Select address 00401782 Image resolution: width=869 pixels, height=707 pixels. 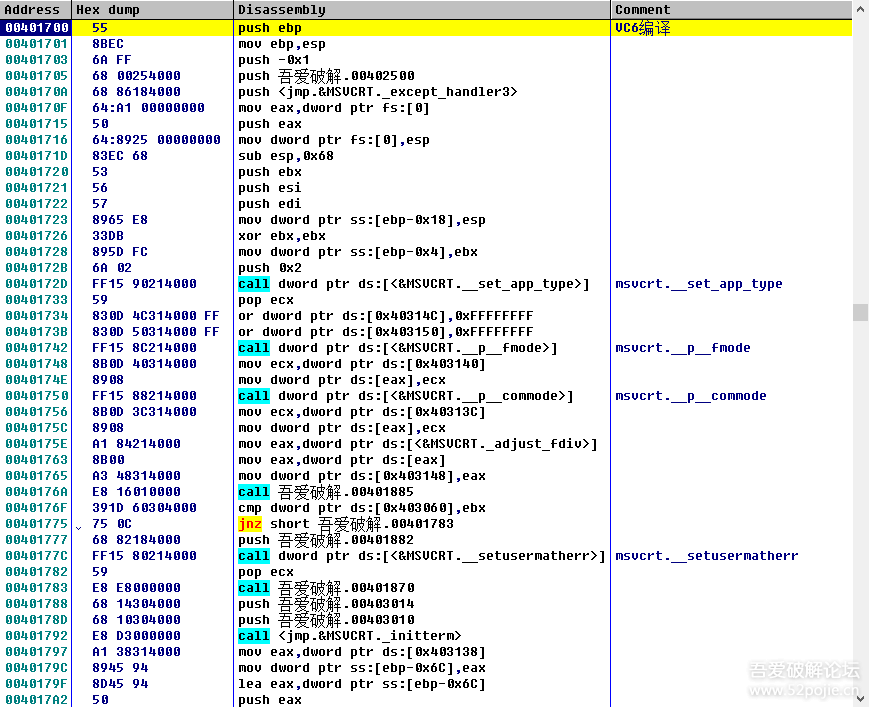[x=37, y=572]
